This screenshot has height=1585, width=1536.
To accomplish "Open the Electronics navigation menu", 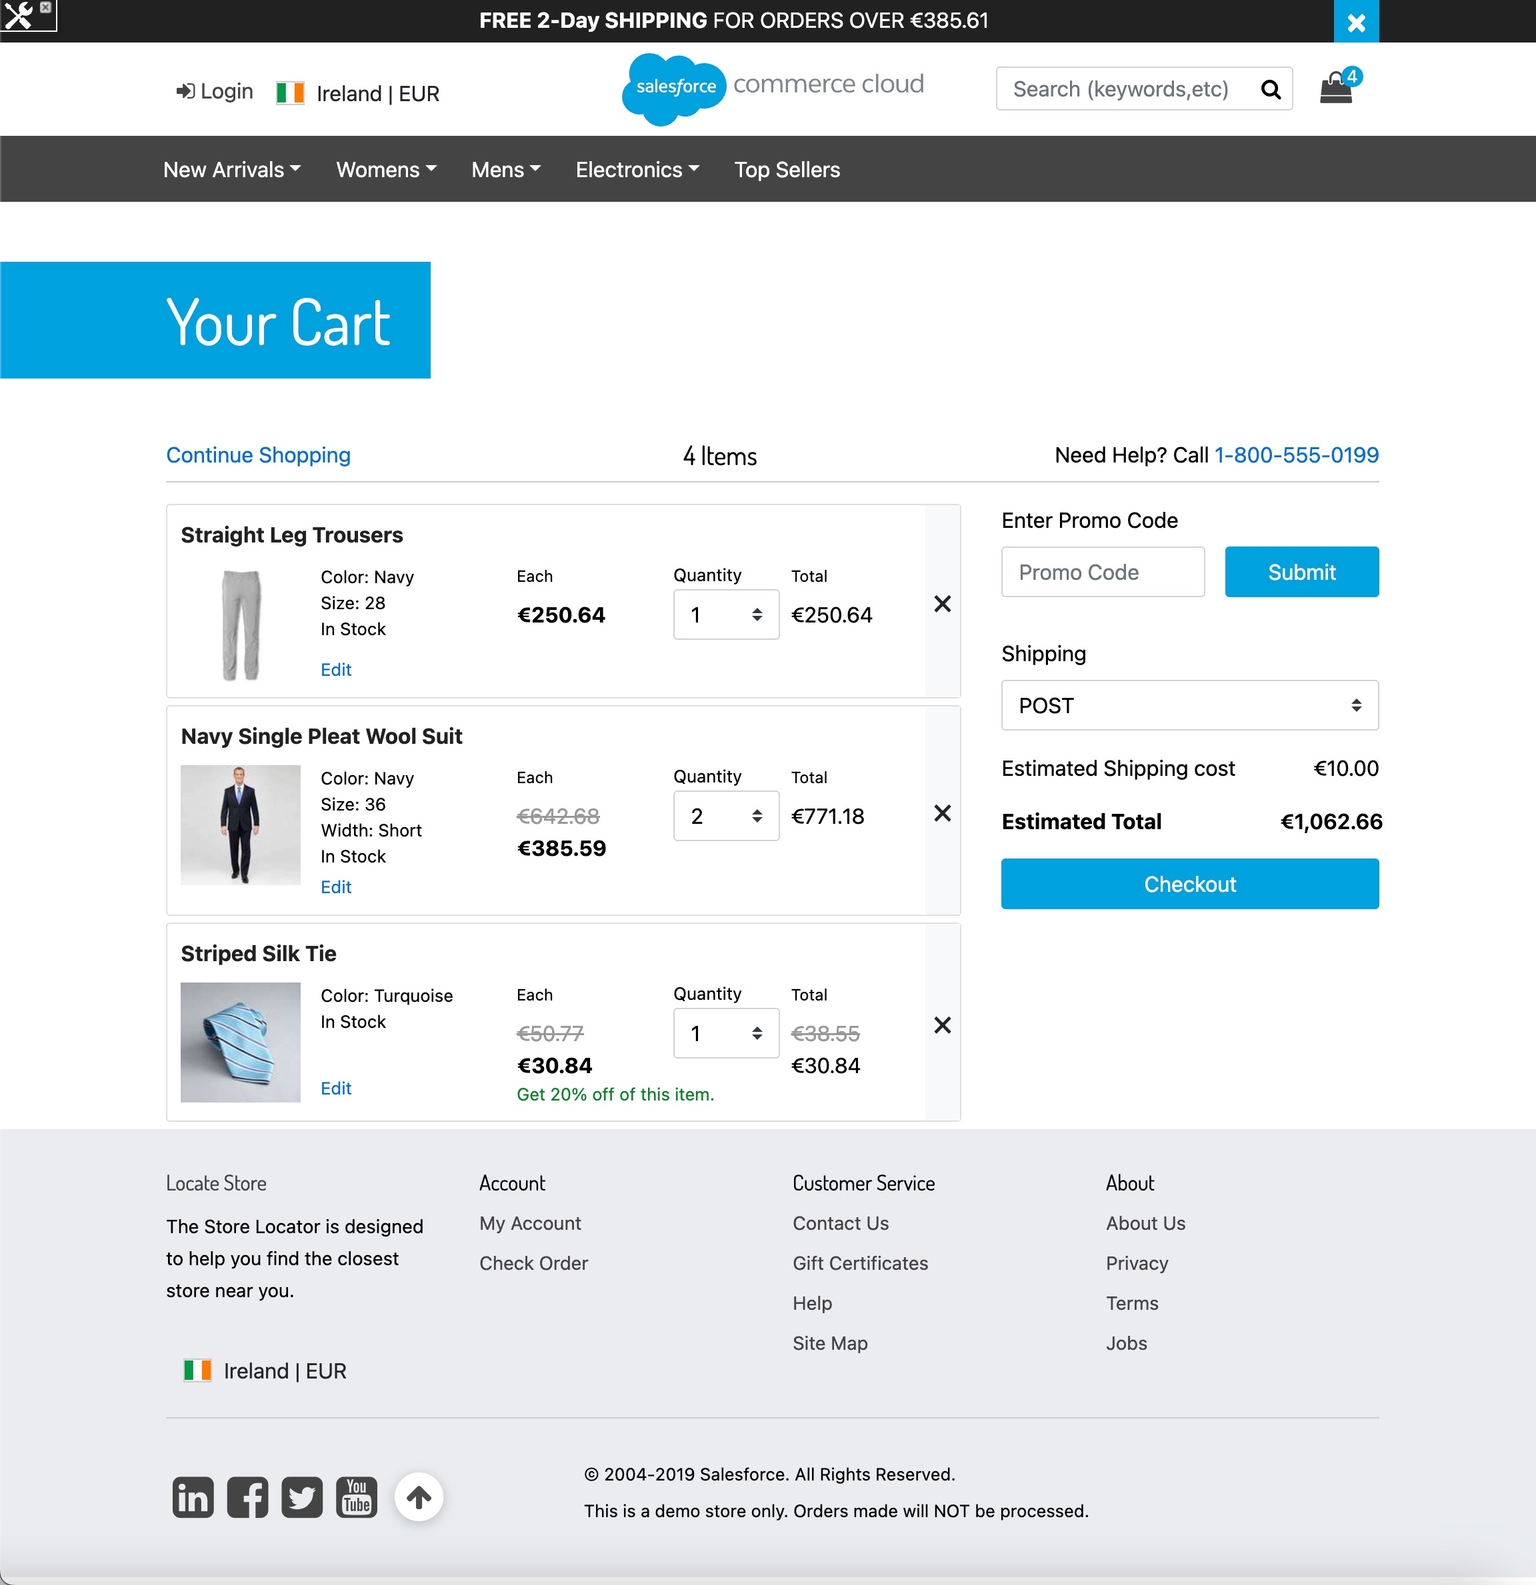I will [637, 170].
